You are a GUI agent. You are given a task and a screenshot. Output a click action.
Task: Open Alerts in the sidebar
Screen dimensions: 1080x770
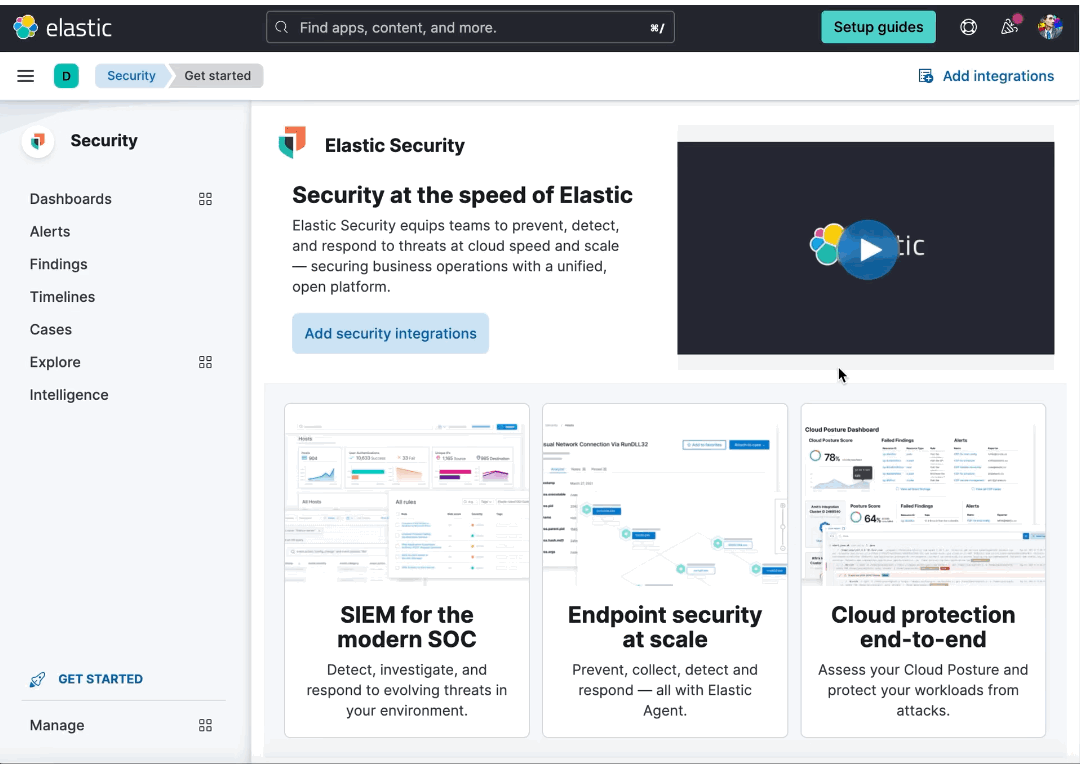(x=50, y=231)
